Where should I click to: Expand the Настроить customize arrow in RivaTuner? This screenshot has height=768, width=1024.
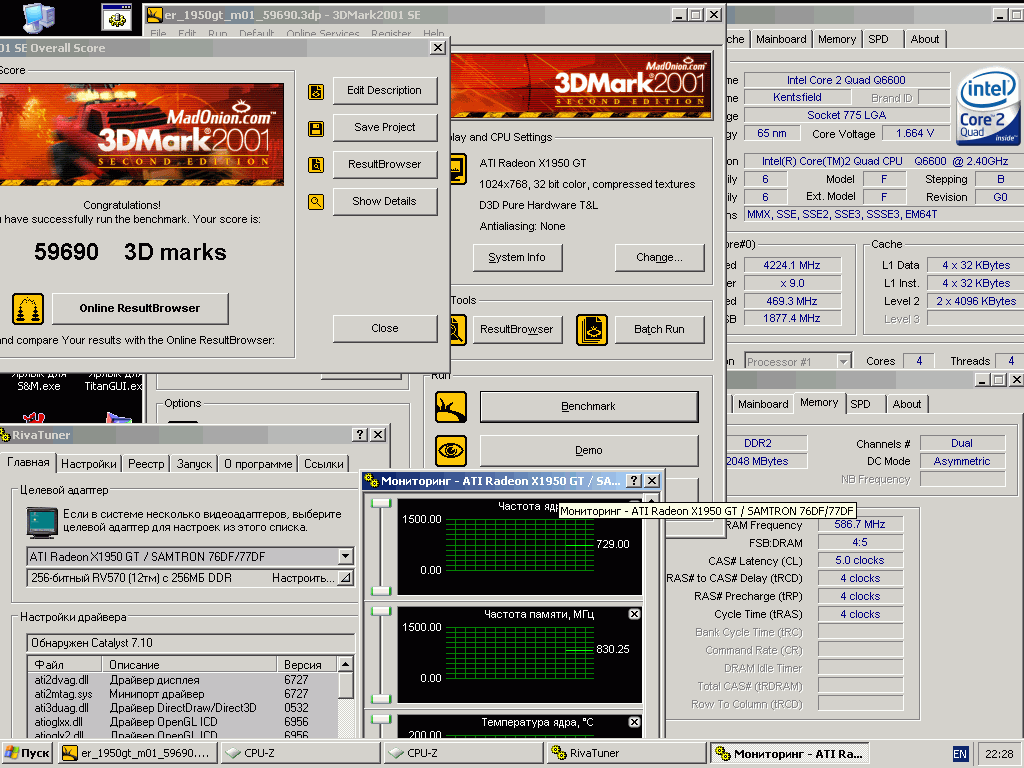(345, 578)
